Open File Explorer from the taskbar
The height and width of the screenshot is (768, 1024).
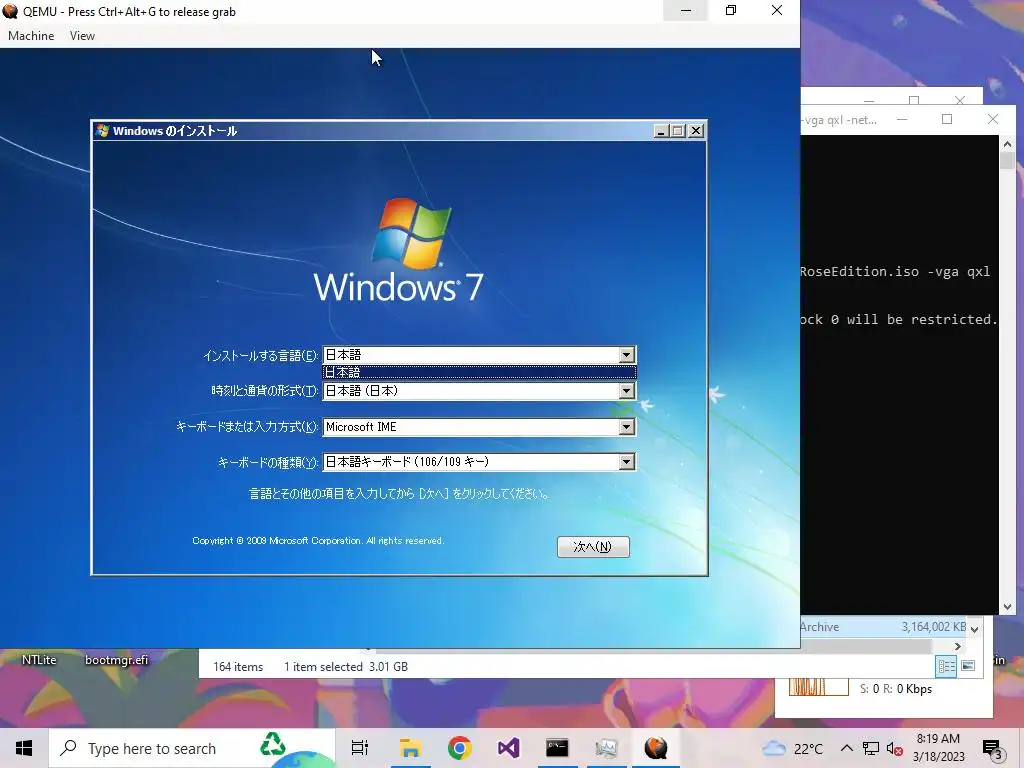(x=410, y=748)
